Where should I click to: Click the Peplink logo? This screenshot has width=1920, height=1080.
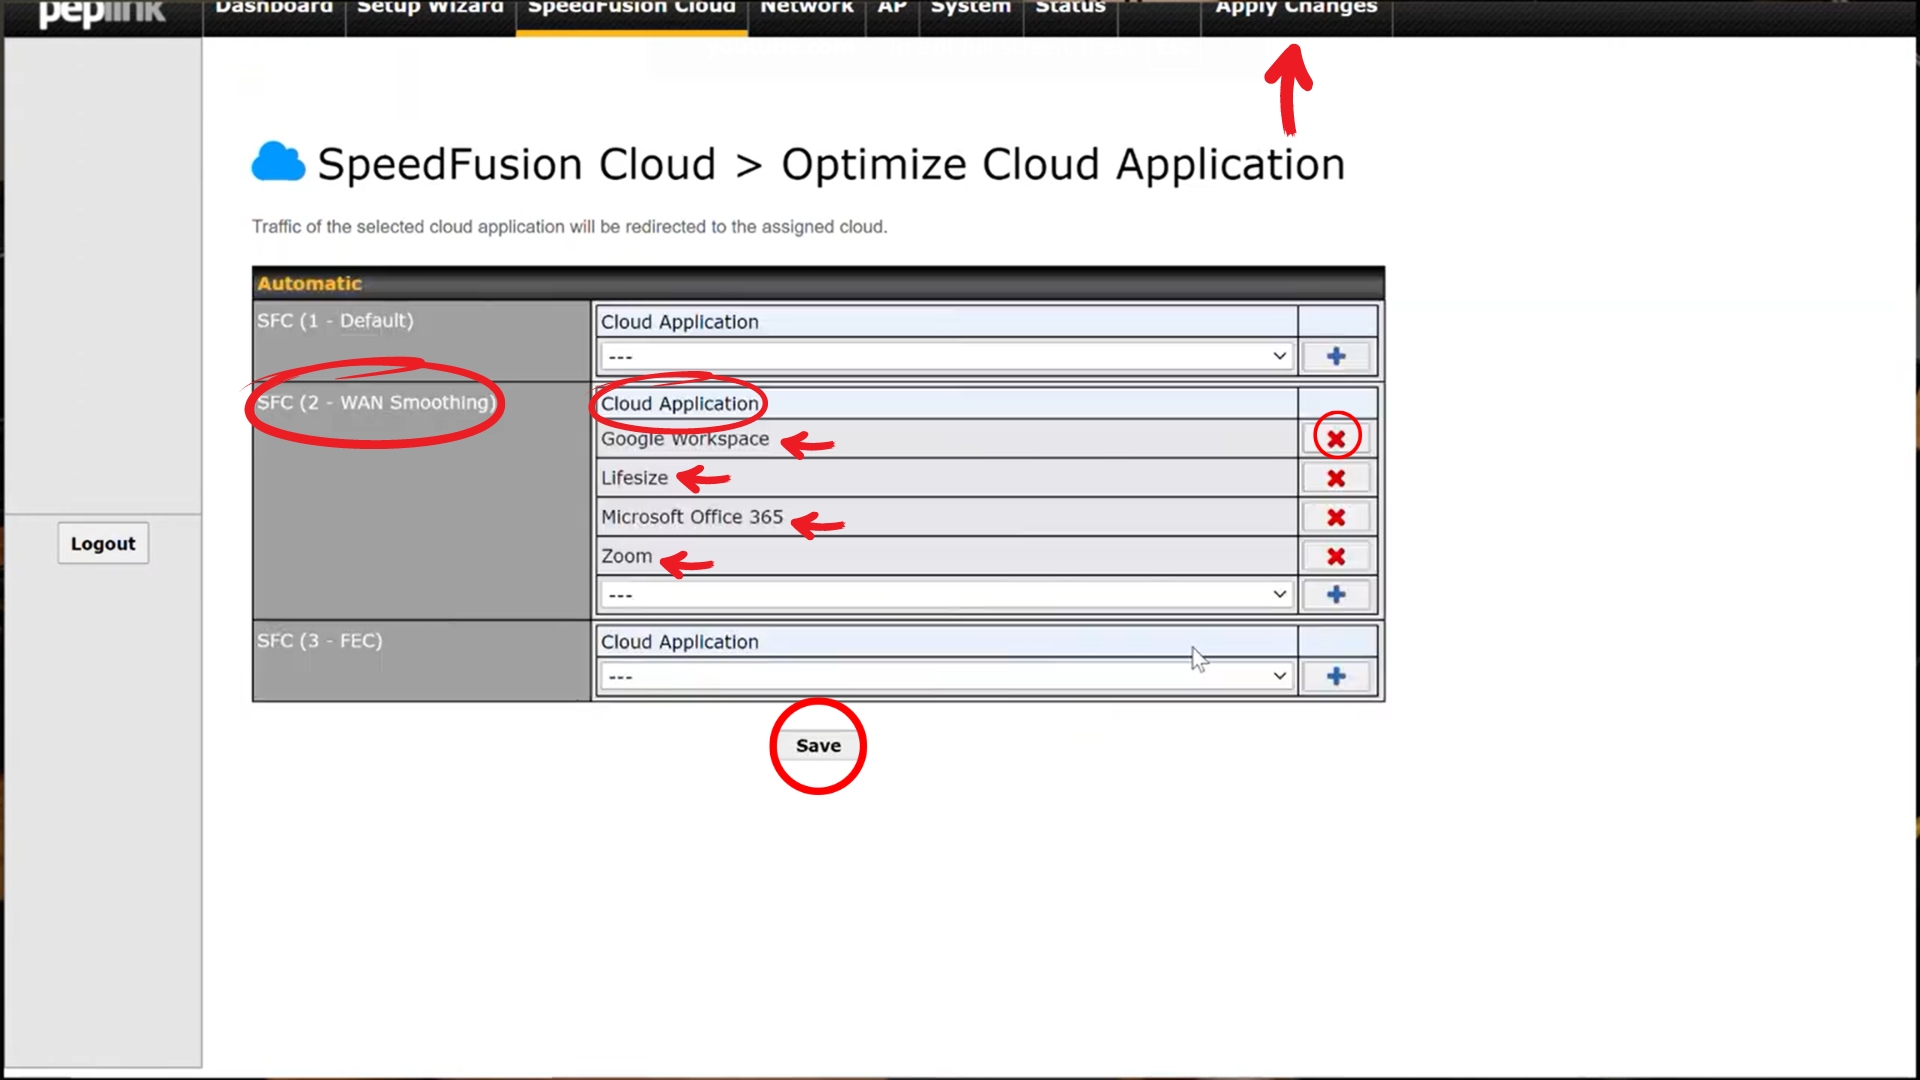[102, 12]
